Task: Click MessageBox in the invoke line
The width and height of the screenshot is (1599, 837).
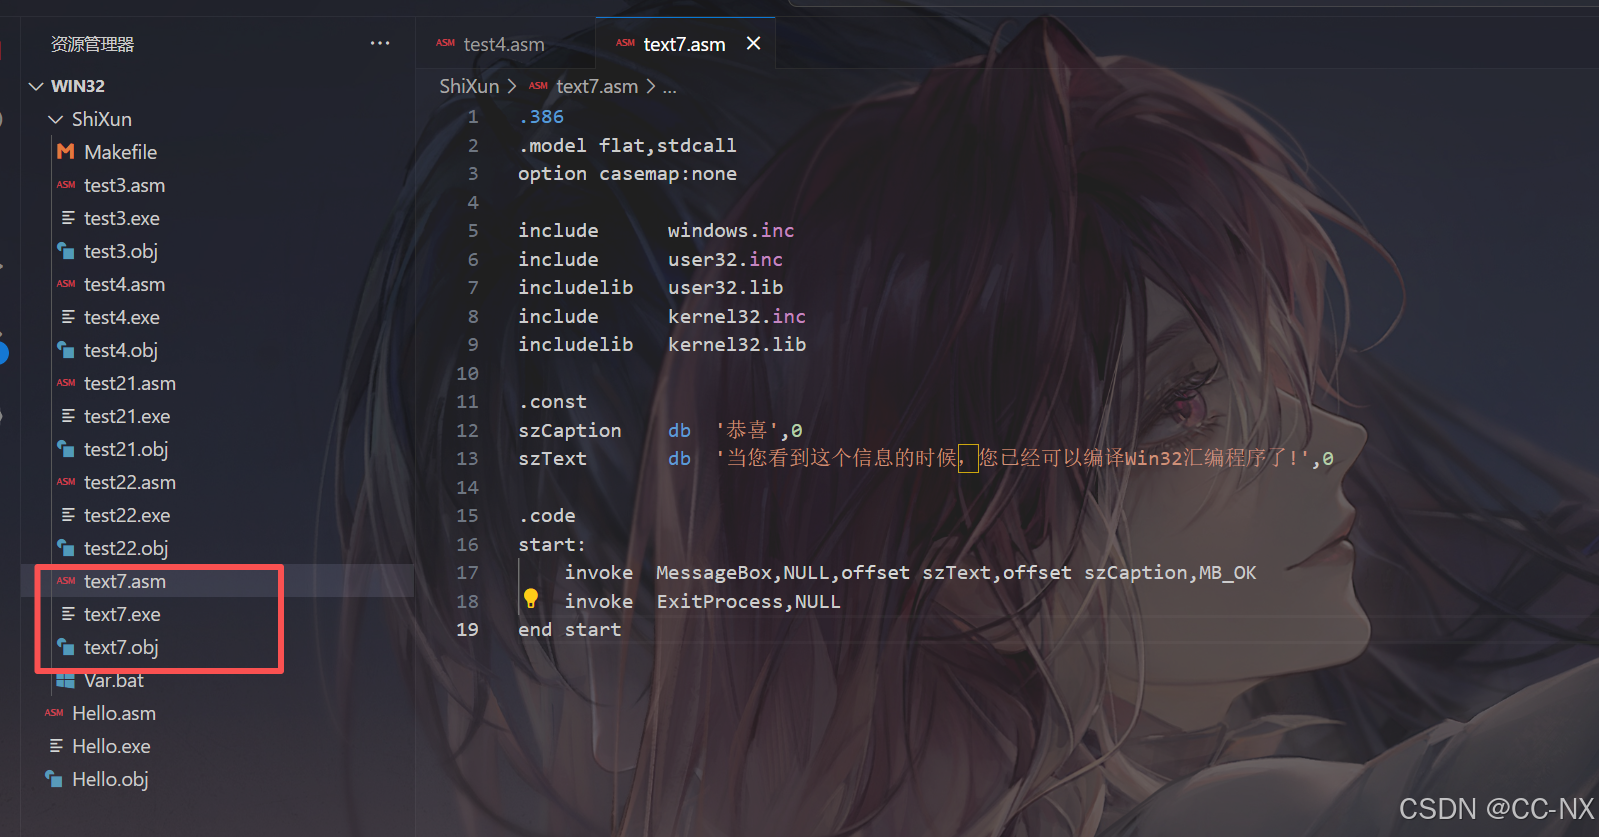Action: tap(714, 573)
